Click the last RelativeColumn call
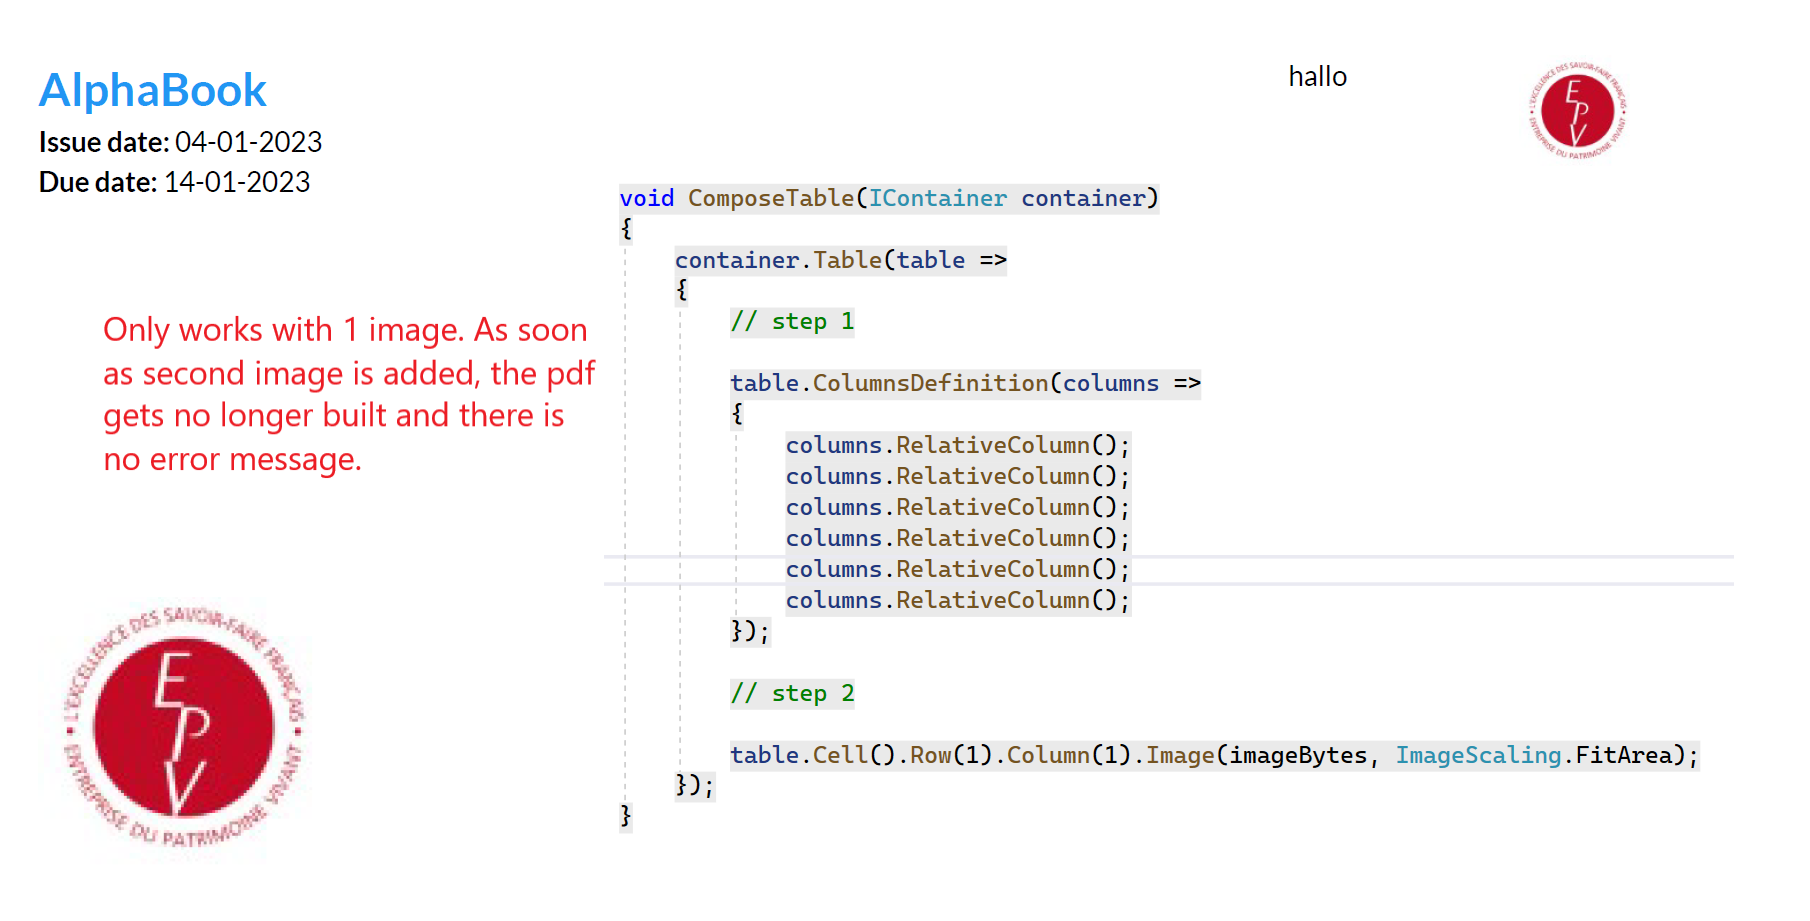 [957, 600]
